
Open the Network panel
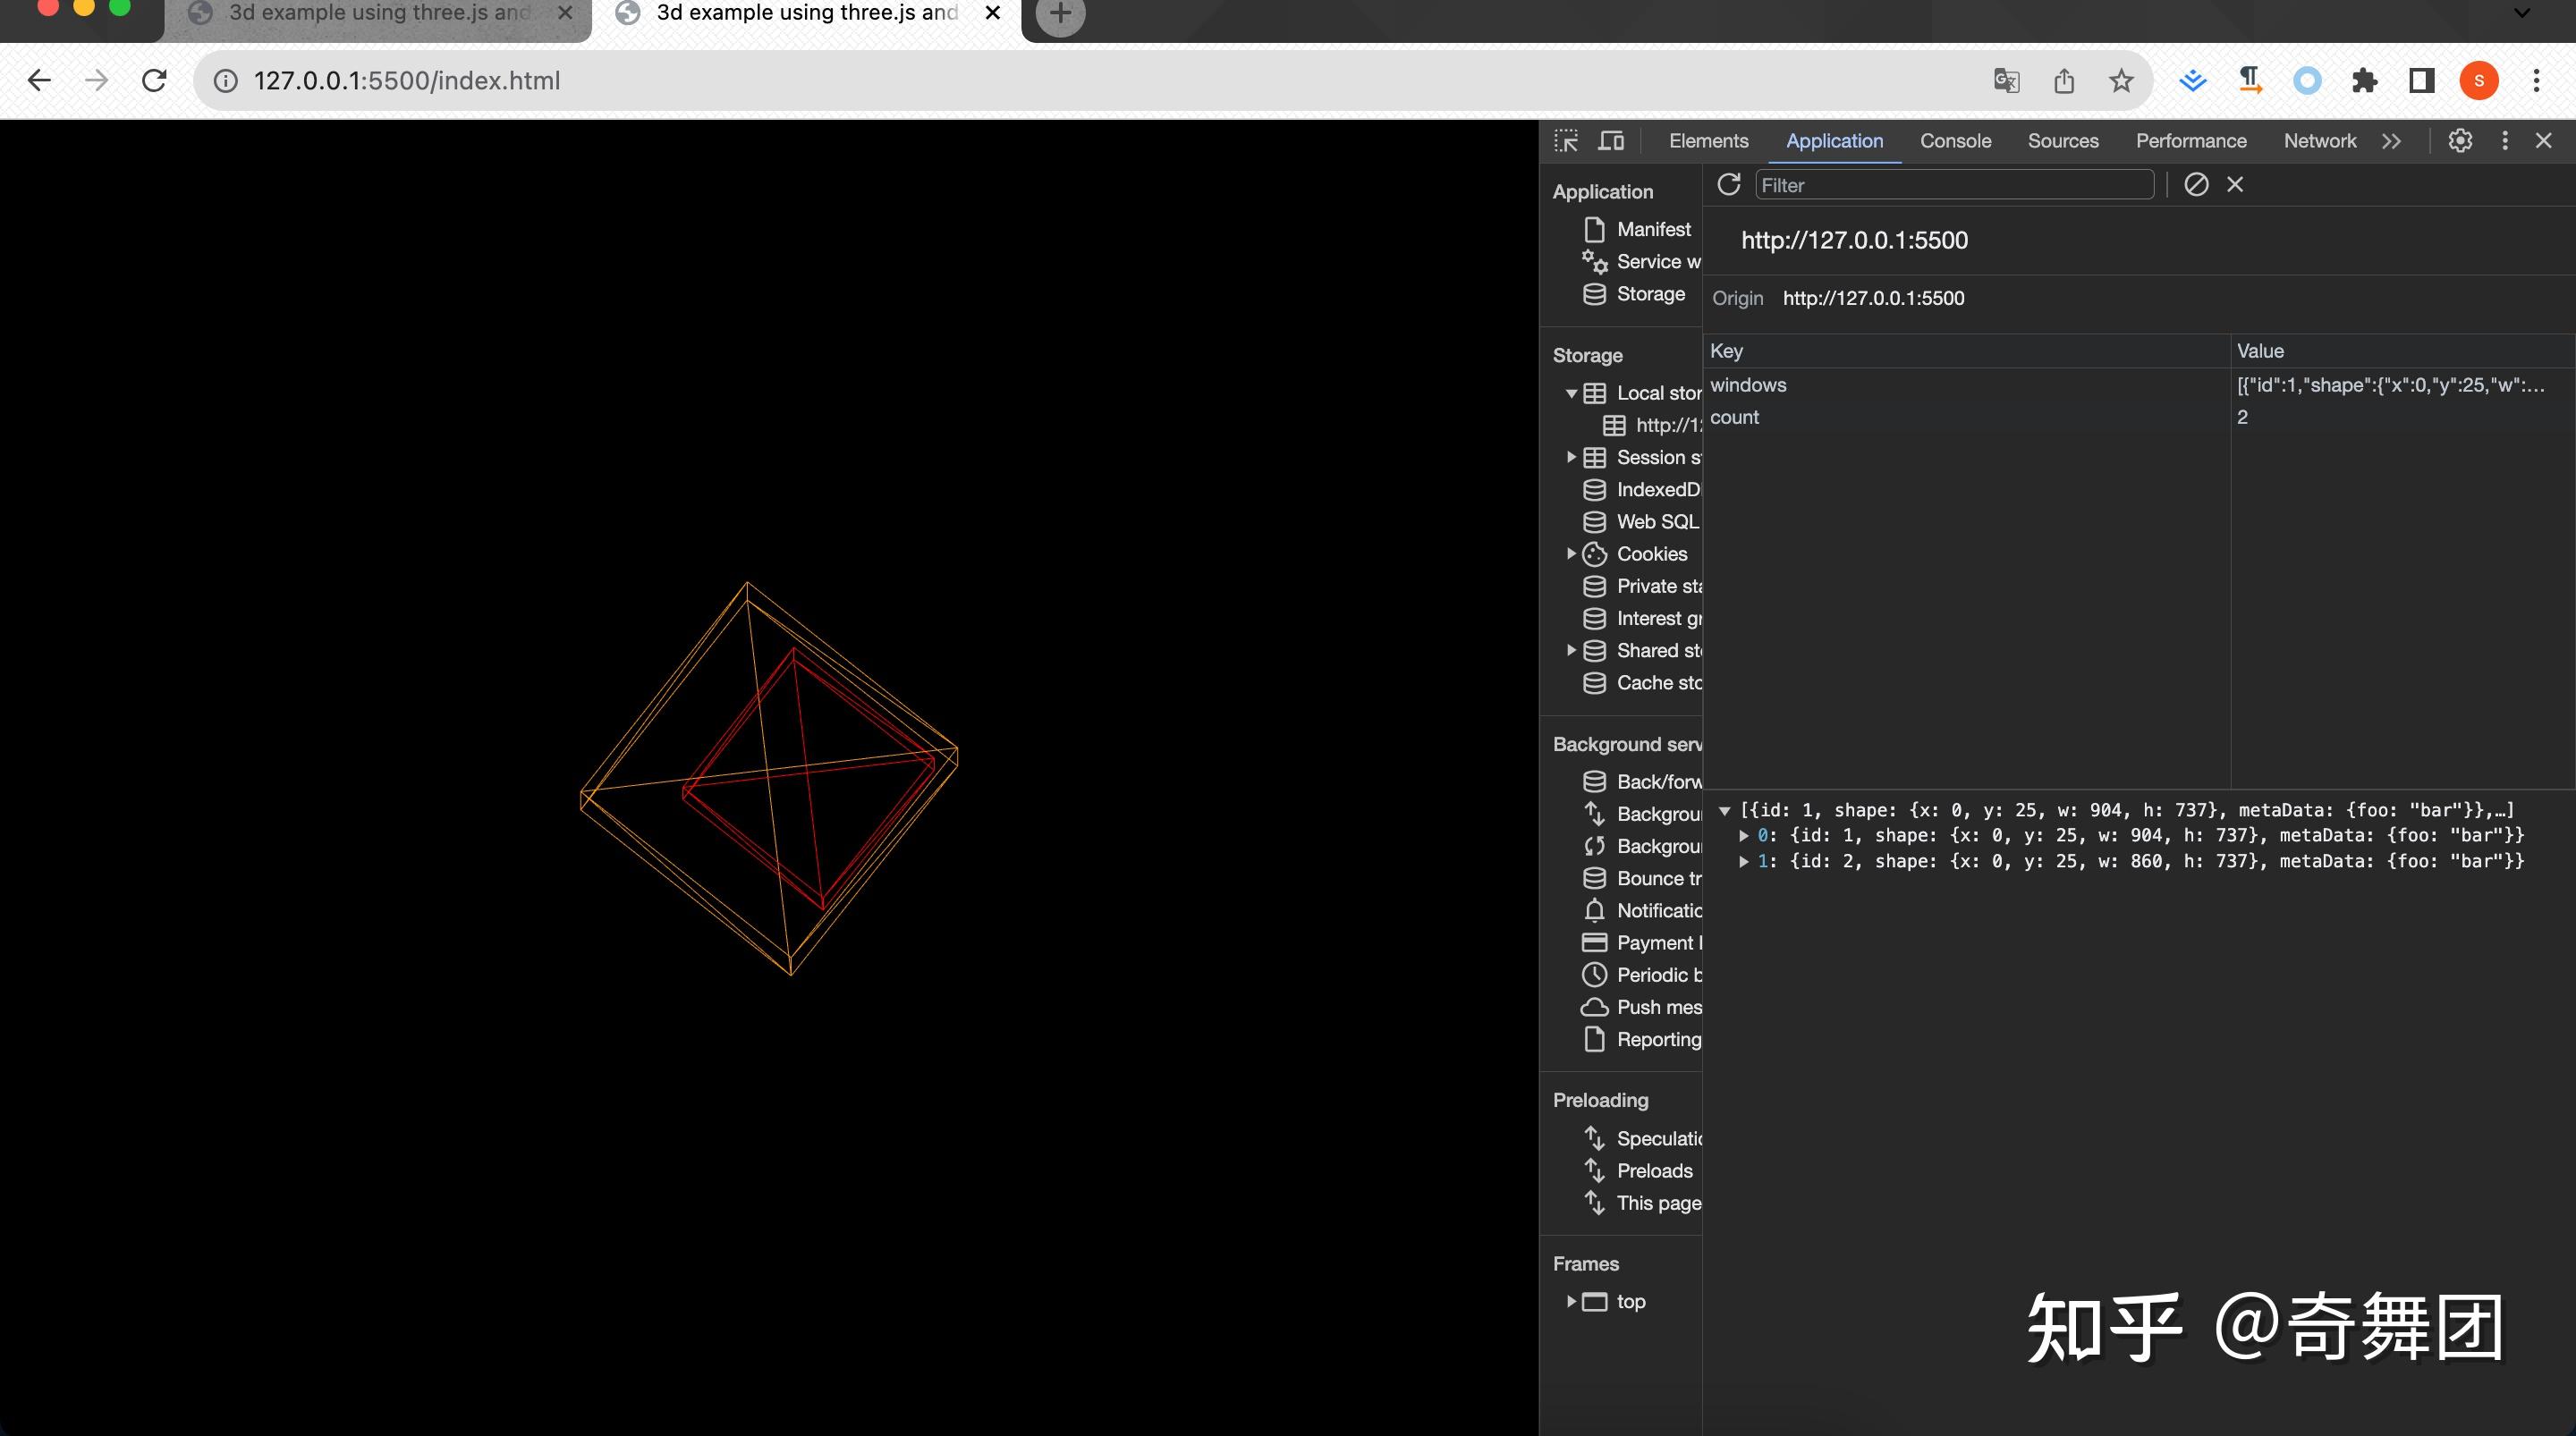click(x=2320, y=141)
